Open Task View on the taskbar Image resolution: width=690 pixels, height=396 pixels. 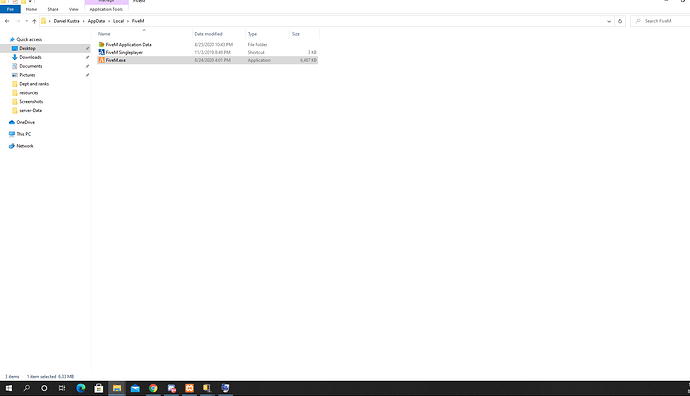62,388
